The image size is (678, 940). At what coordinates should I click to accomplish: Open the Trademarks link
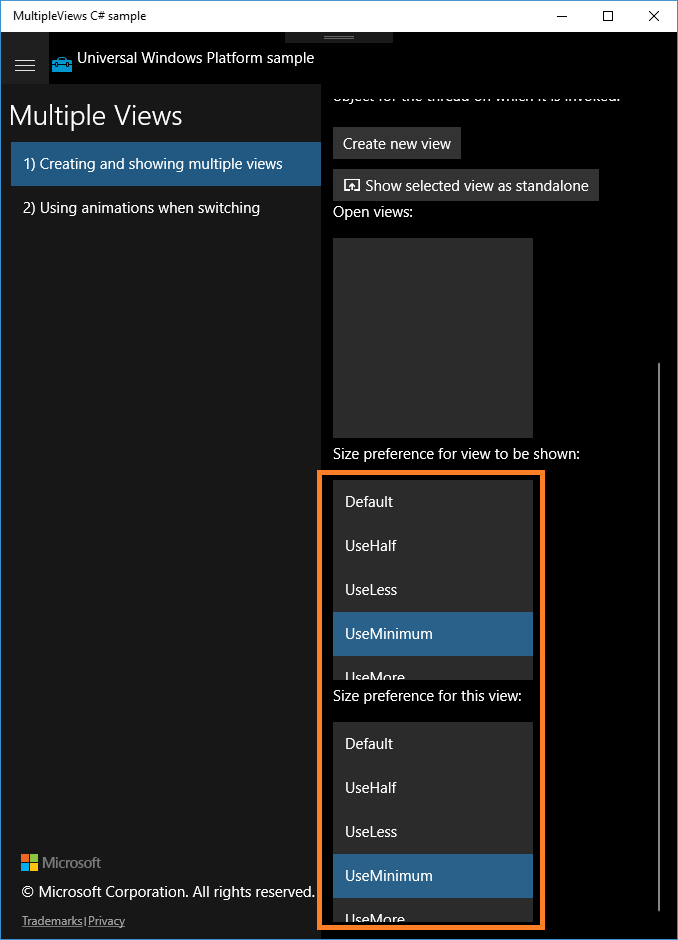click(51, 920)
